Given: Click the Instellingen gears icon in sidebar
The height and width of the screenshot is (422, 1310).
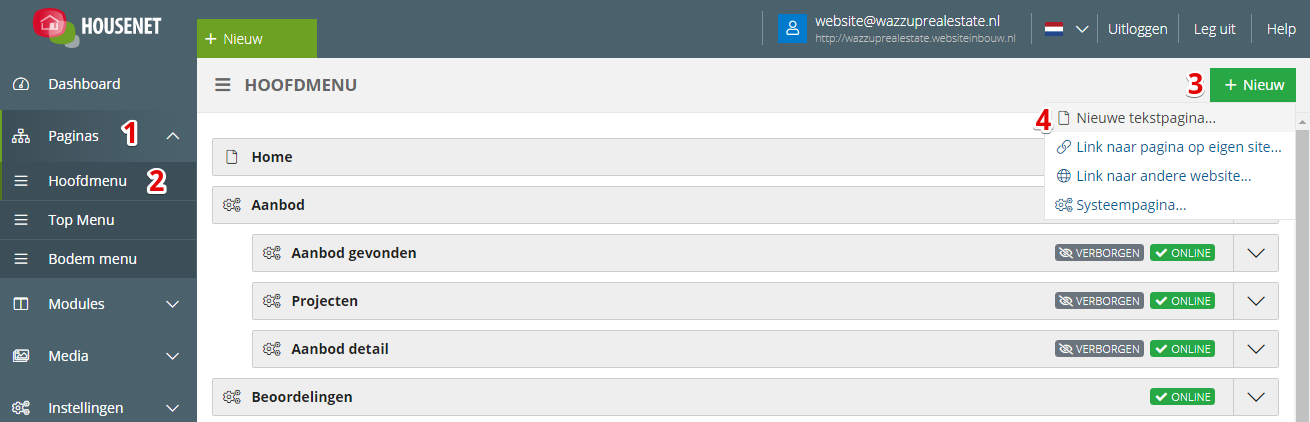Looking at the screenshot, I should point(20,408).
